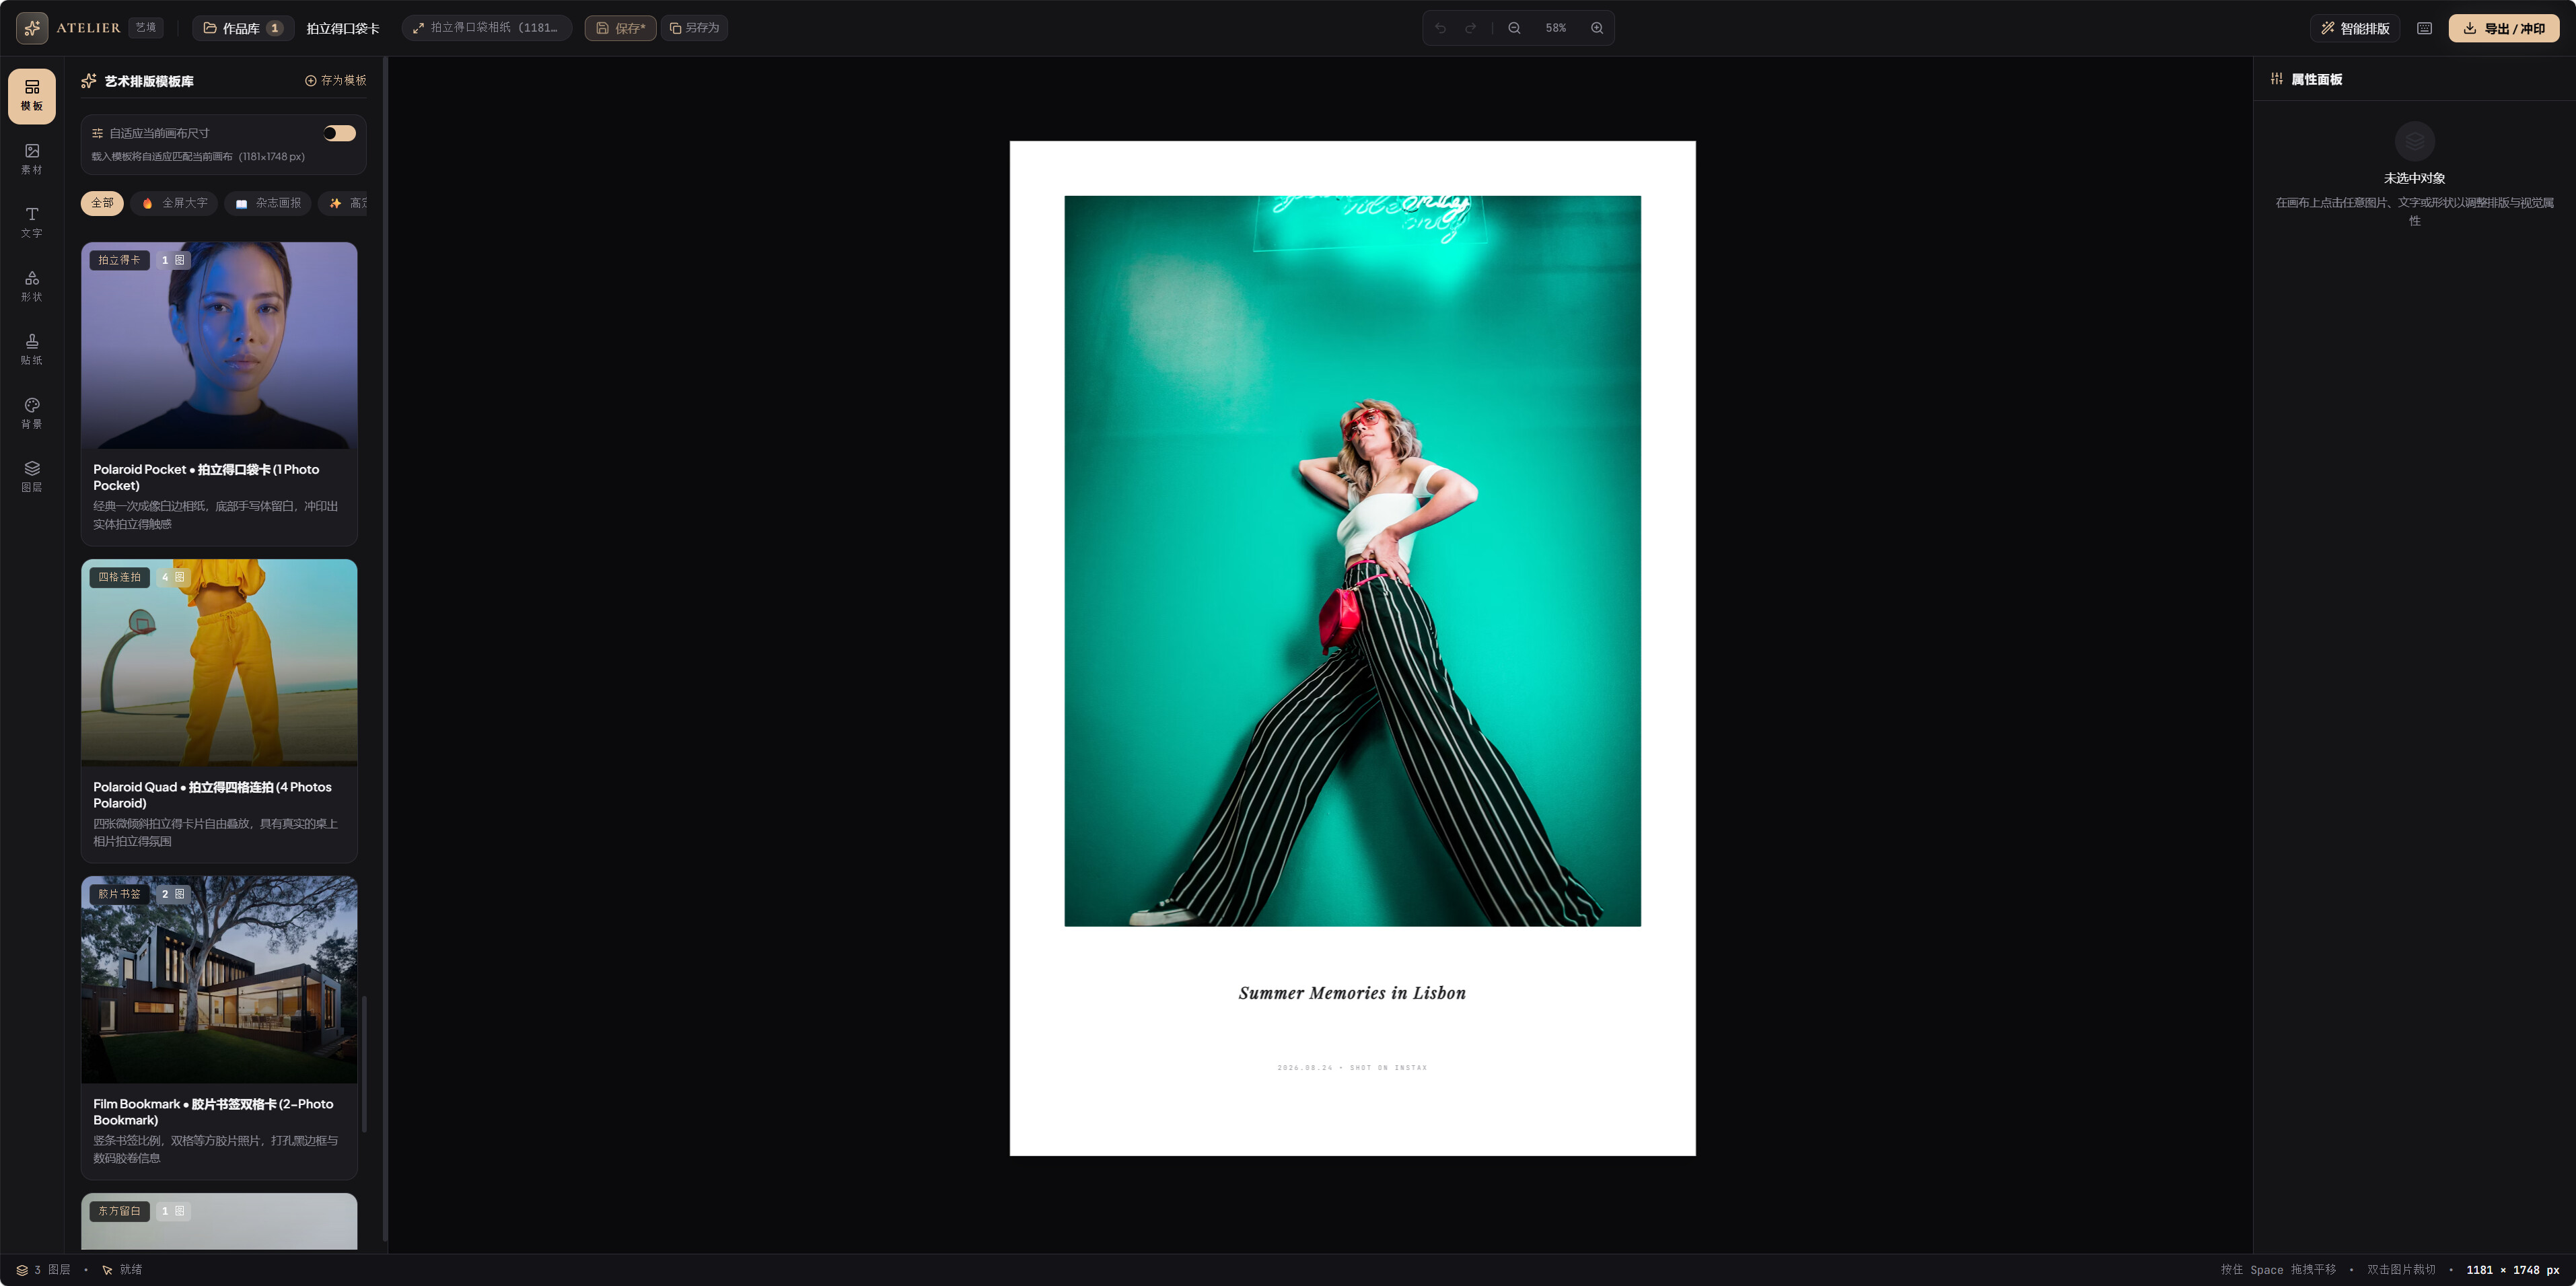2576x1286 pixels.
Task: Click the template panel vertical scrollbar
Action: (x=364, y=1064)
